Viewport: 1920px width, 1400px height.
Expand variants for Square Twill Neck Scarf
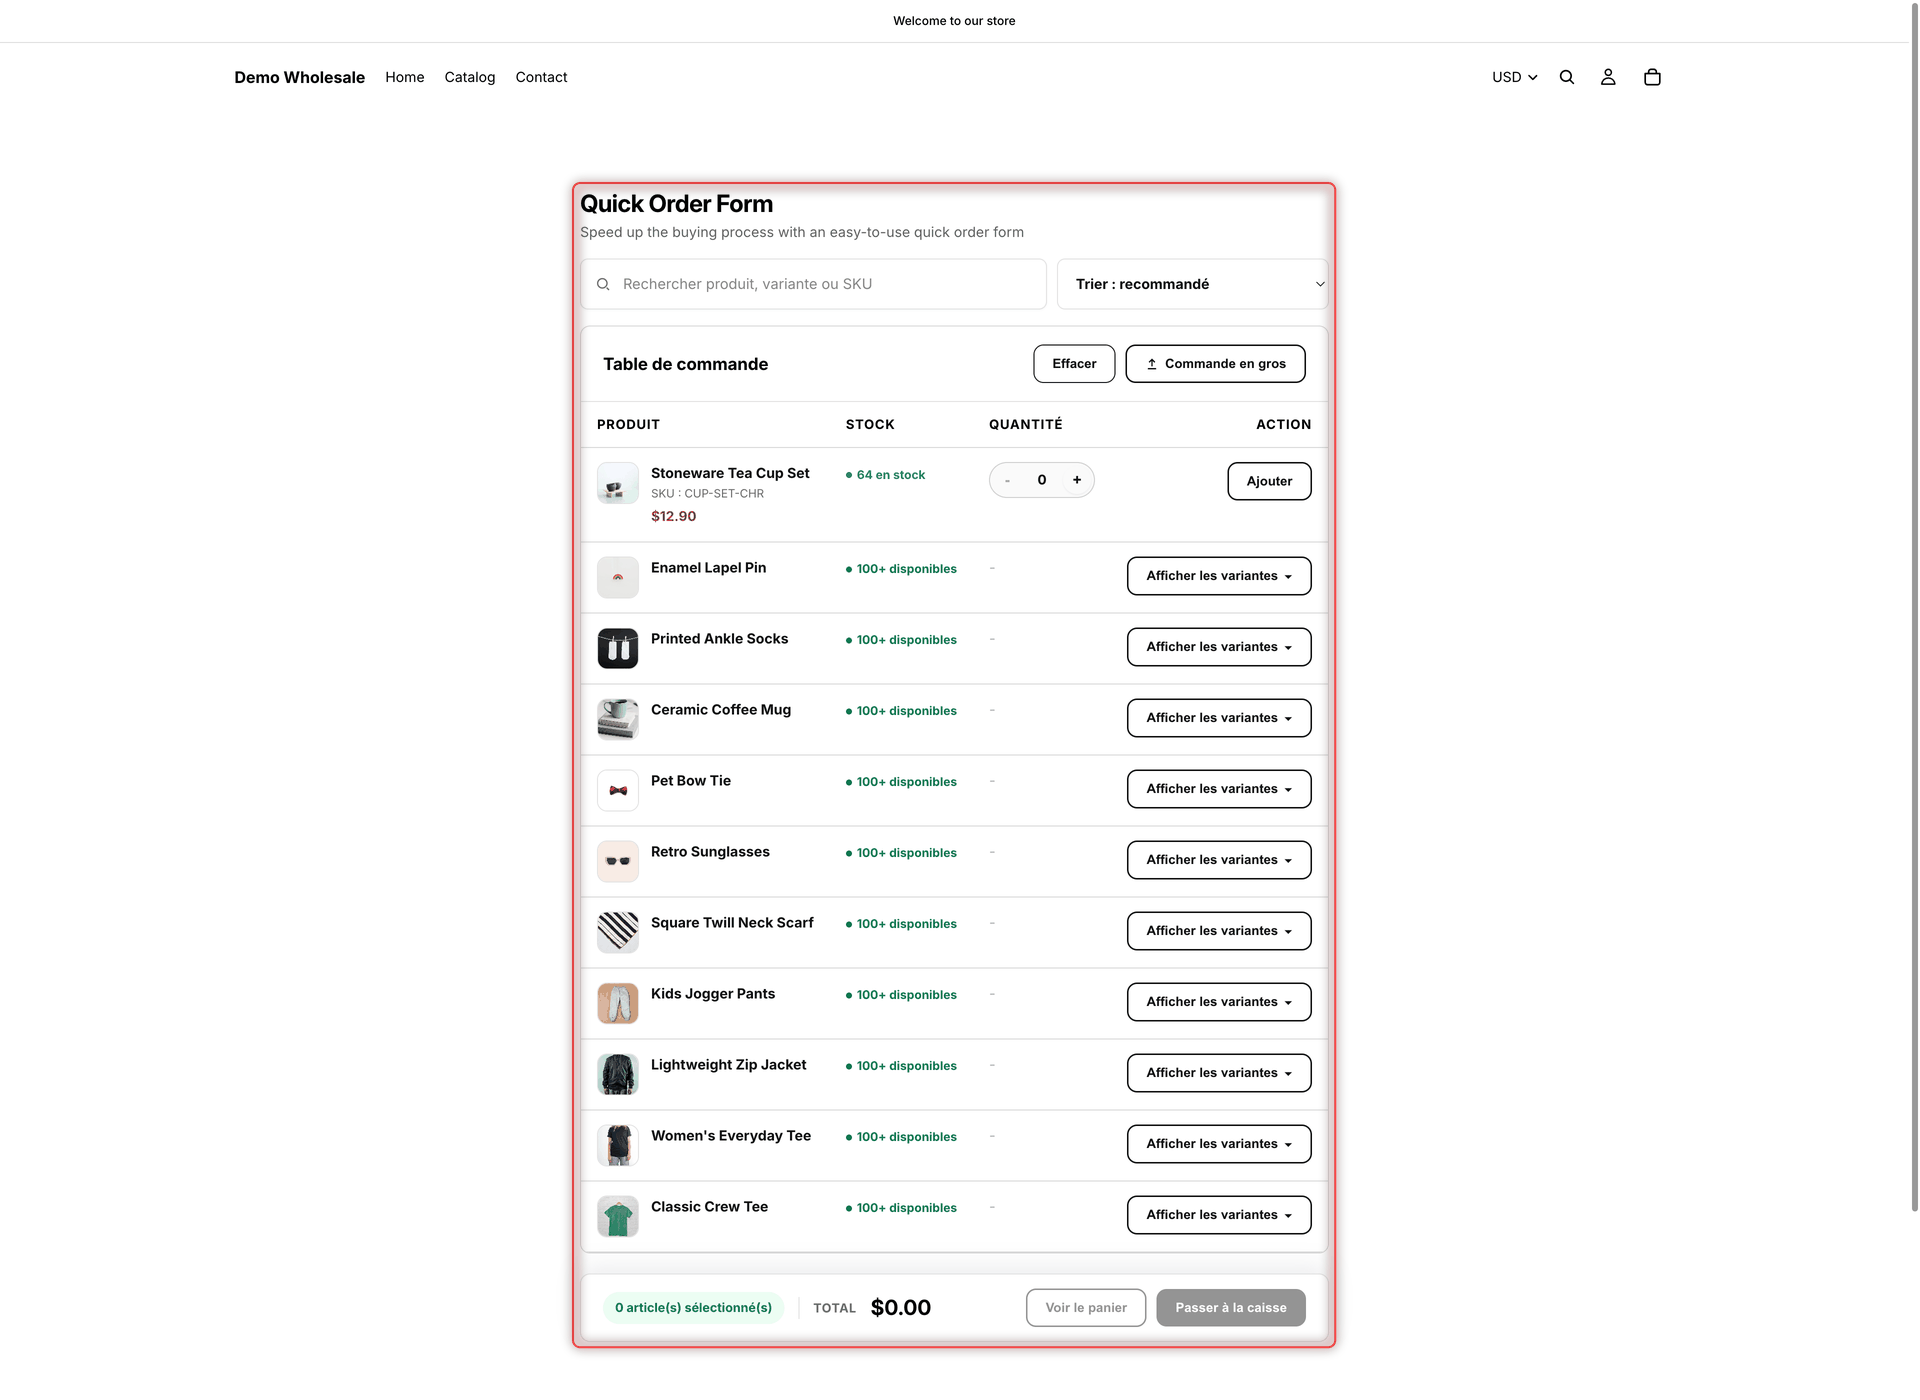[1219, 931]
